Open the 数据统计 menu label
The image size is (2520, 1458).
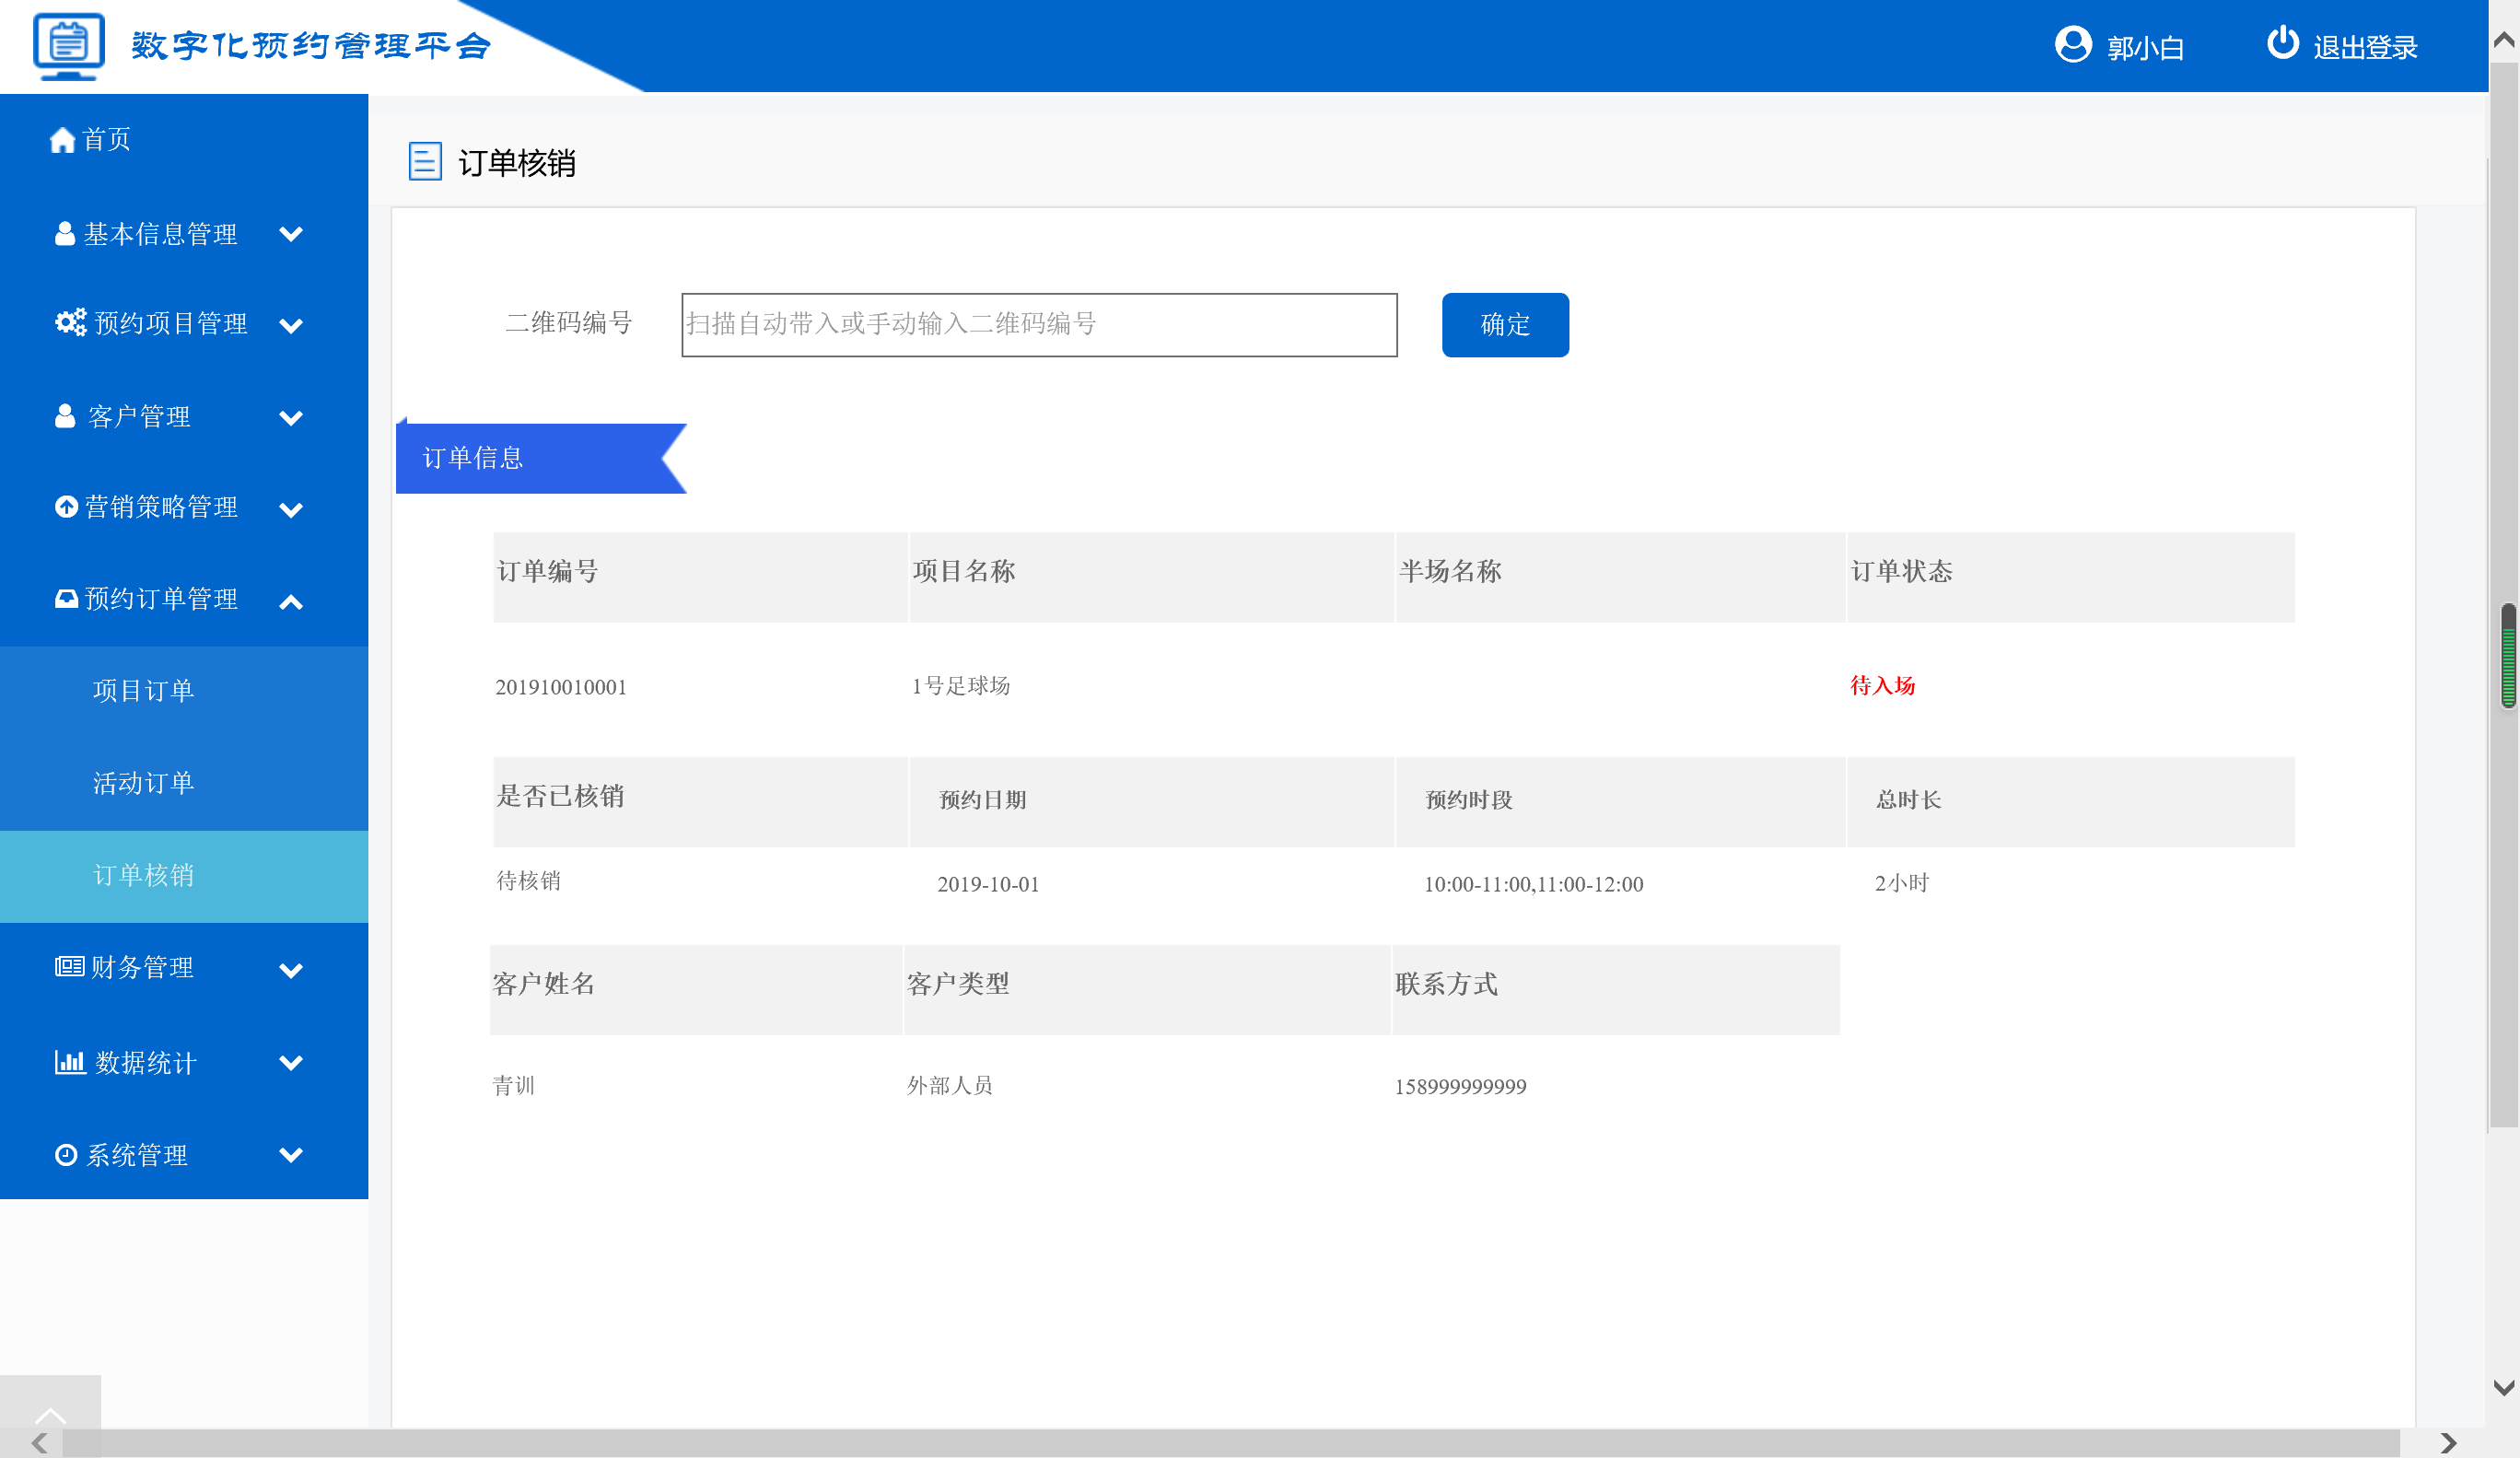145,1062
